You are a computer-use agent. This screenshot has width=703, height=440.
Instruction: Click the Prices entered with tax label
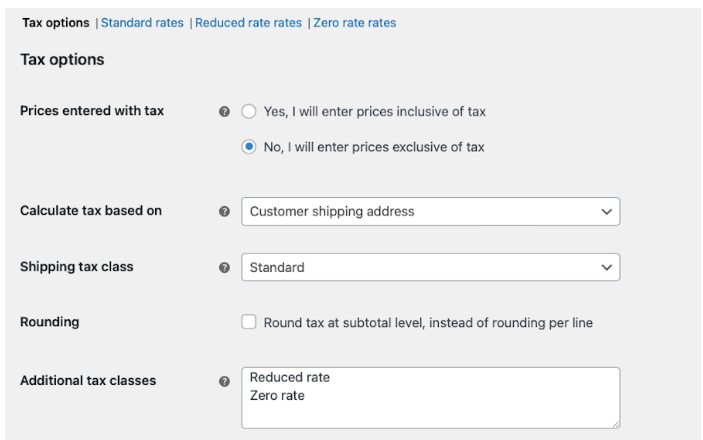tap(92, 111)
